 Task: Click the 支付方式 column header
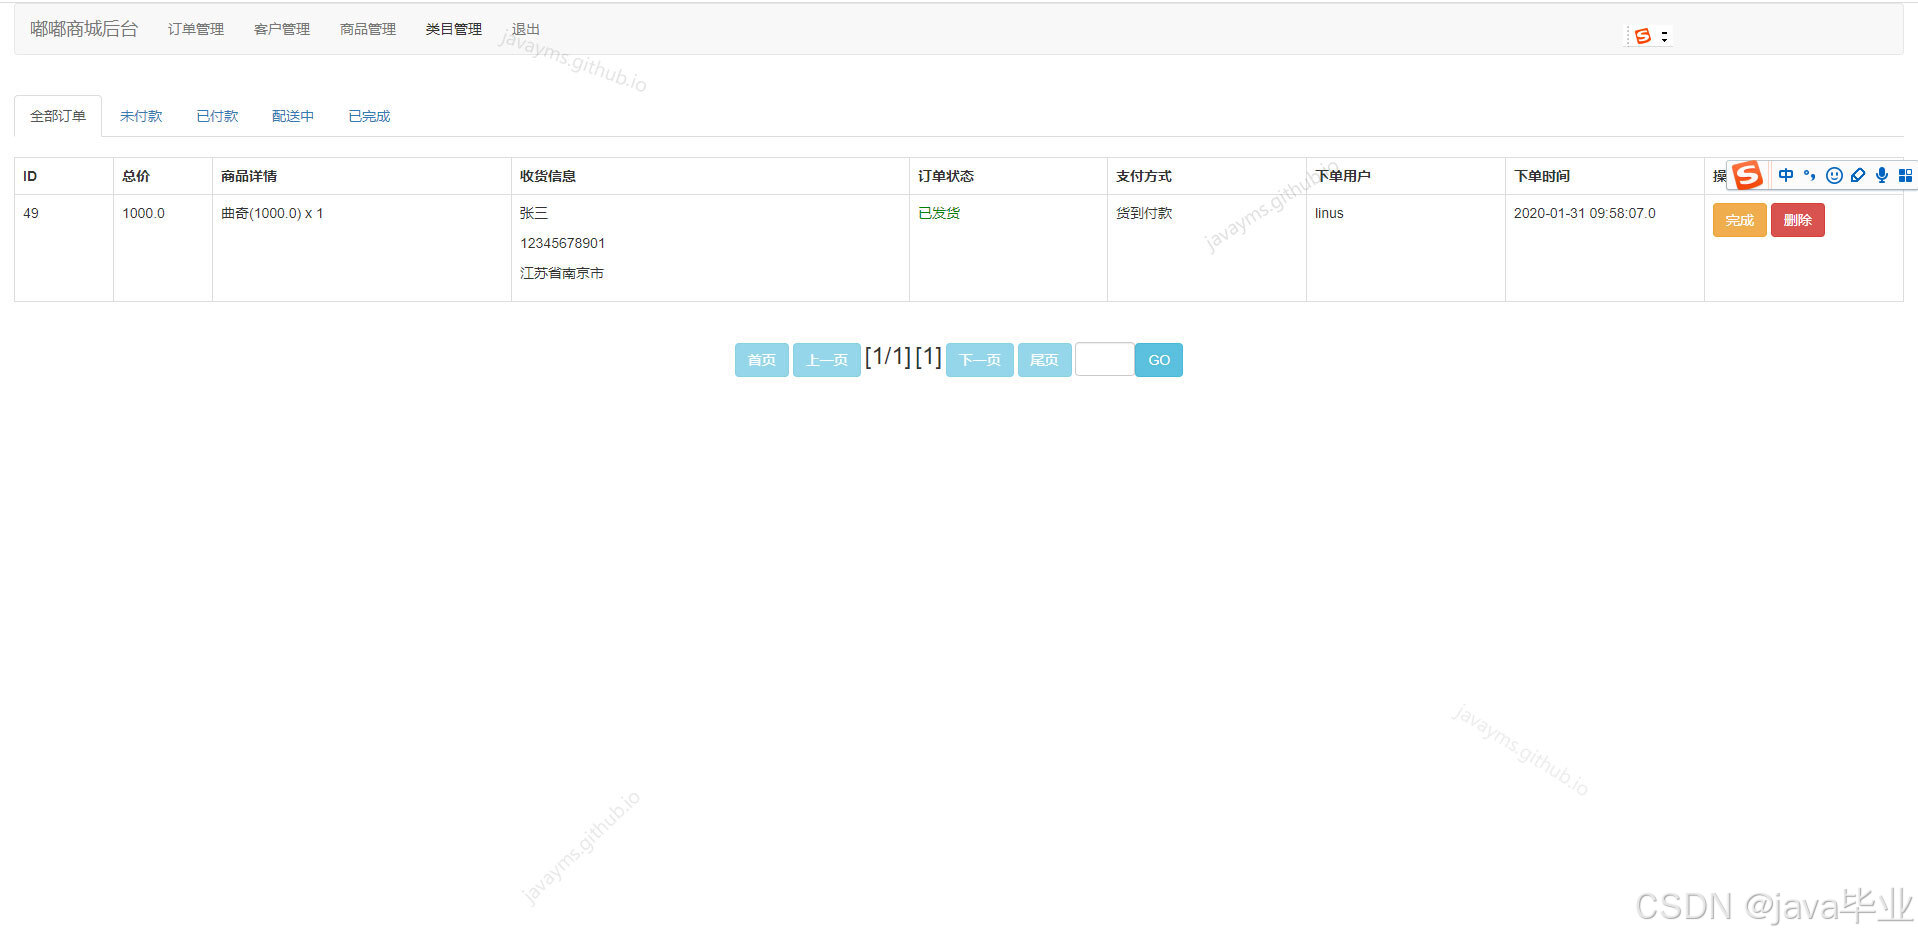click(x=1144, y=176)
